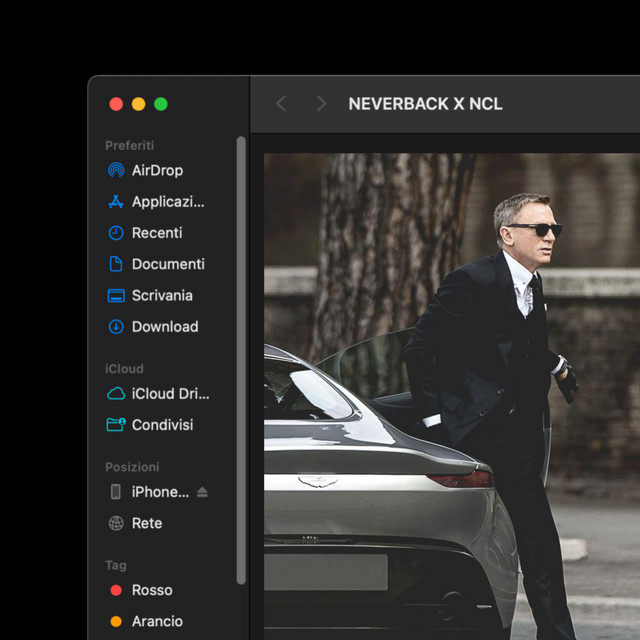Click the Applicazioni app icon

click(116, 202)
